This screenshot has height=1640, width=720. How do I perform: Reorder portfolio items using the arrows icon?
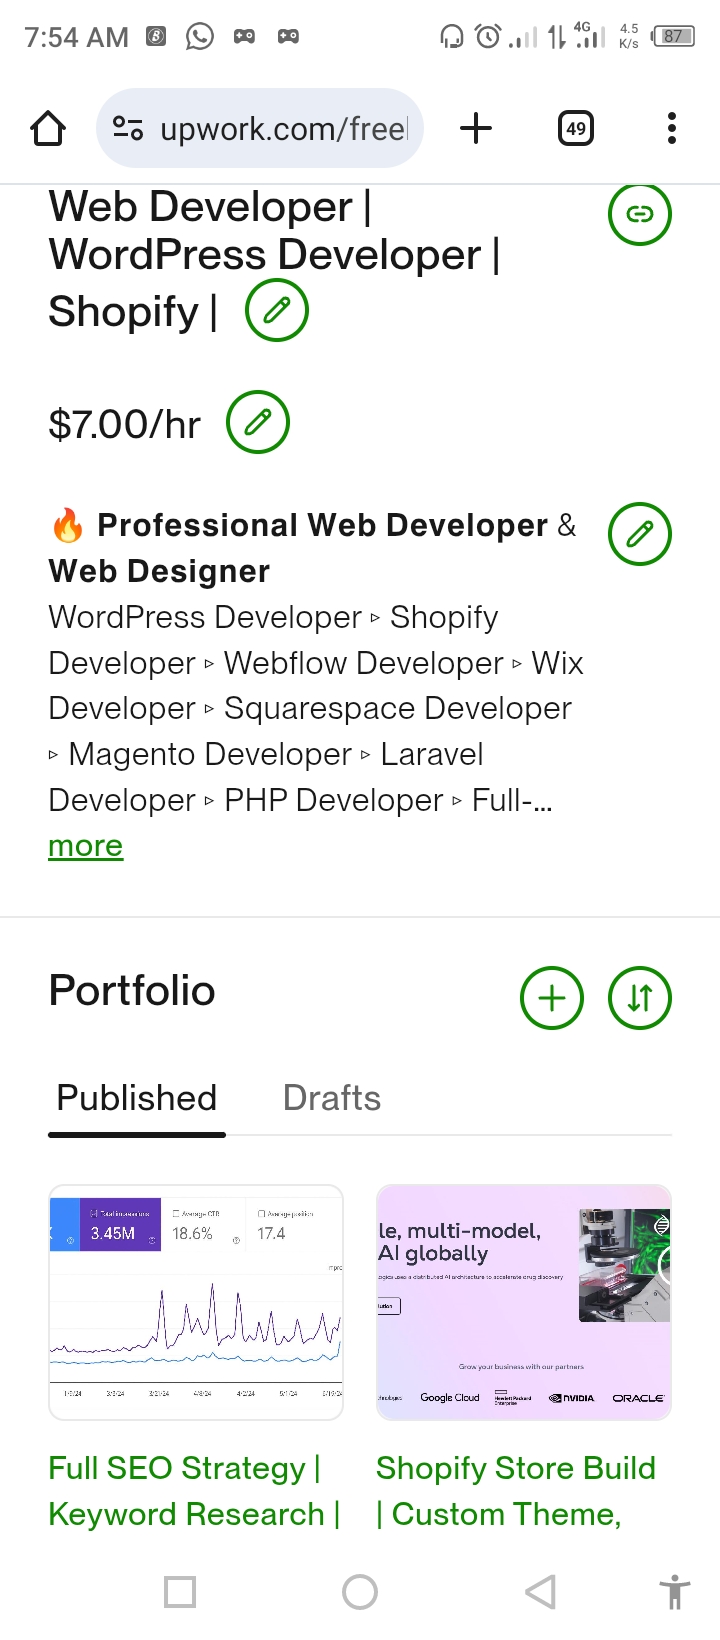(639, 997)
